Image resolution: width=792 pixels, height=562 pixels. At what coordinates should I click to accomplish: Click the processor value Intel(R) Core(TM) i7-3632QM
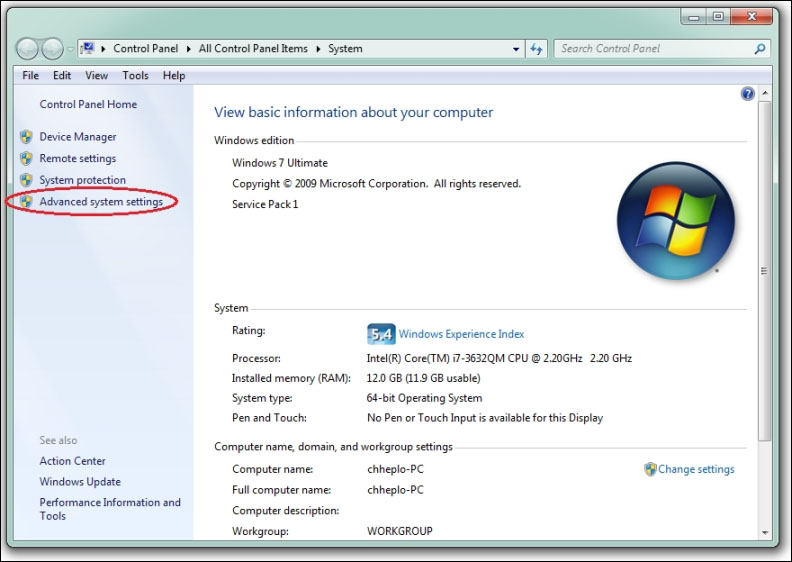click(499, 359)
